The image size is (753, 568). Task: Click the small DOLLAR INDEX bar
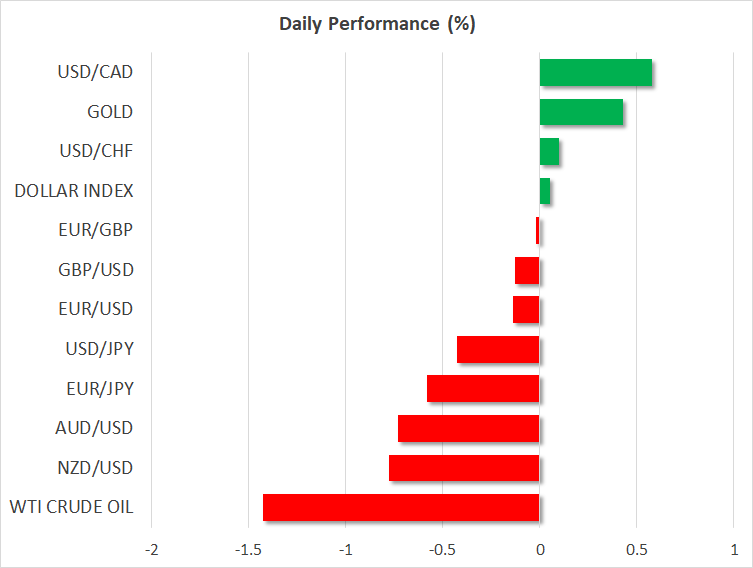point(545,191)
